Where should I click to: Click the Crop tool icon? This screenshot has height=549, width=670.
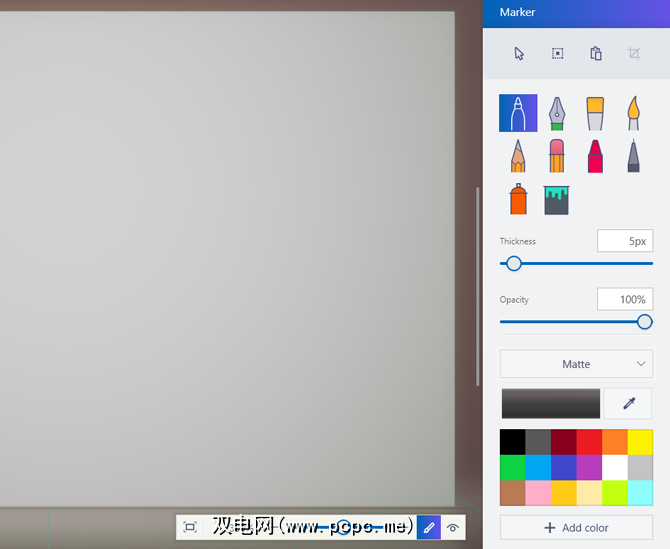[634, 54]
